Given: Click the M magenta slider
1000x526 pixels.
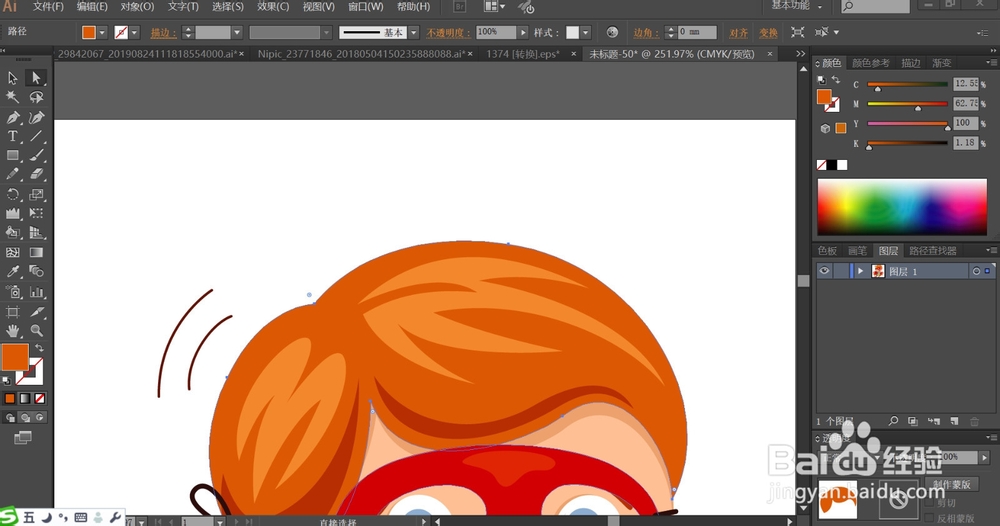Looking at the screenshot, I should point(908,104).
